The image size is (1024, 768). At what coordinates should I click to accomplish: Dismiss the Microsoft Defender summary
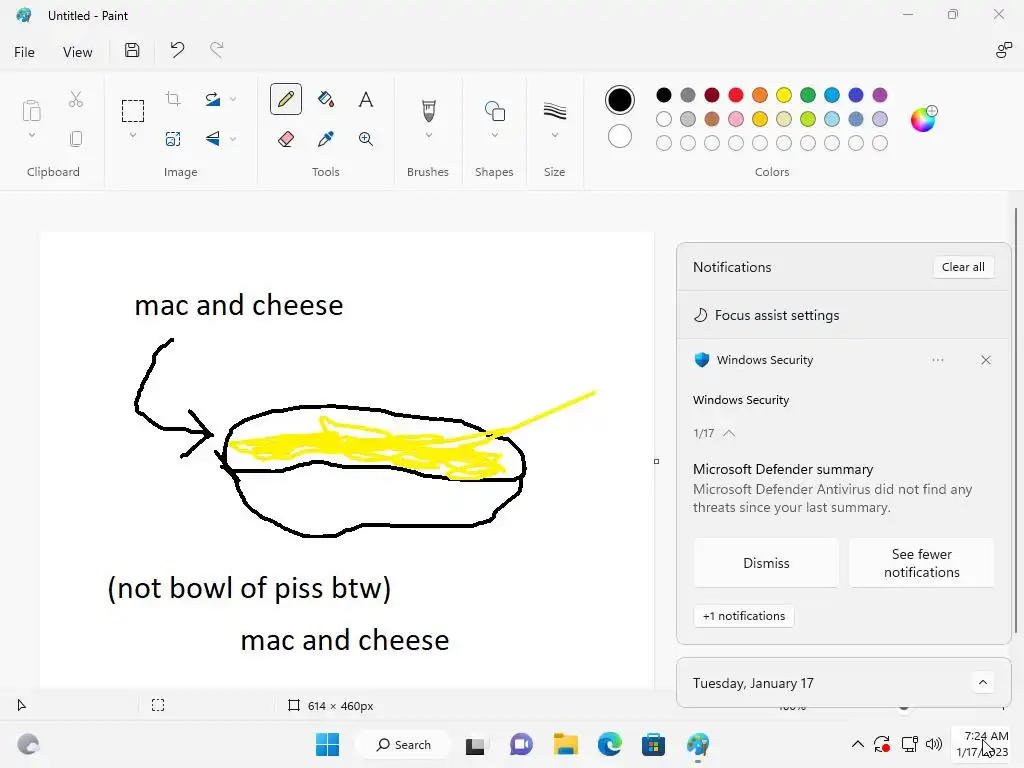(x=766, y=563)
